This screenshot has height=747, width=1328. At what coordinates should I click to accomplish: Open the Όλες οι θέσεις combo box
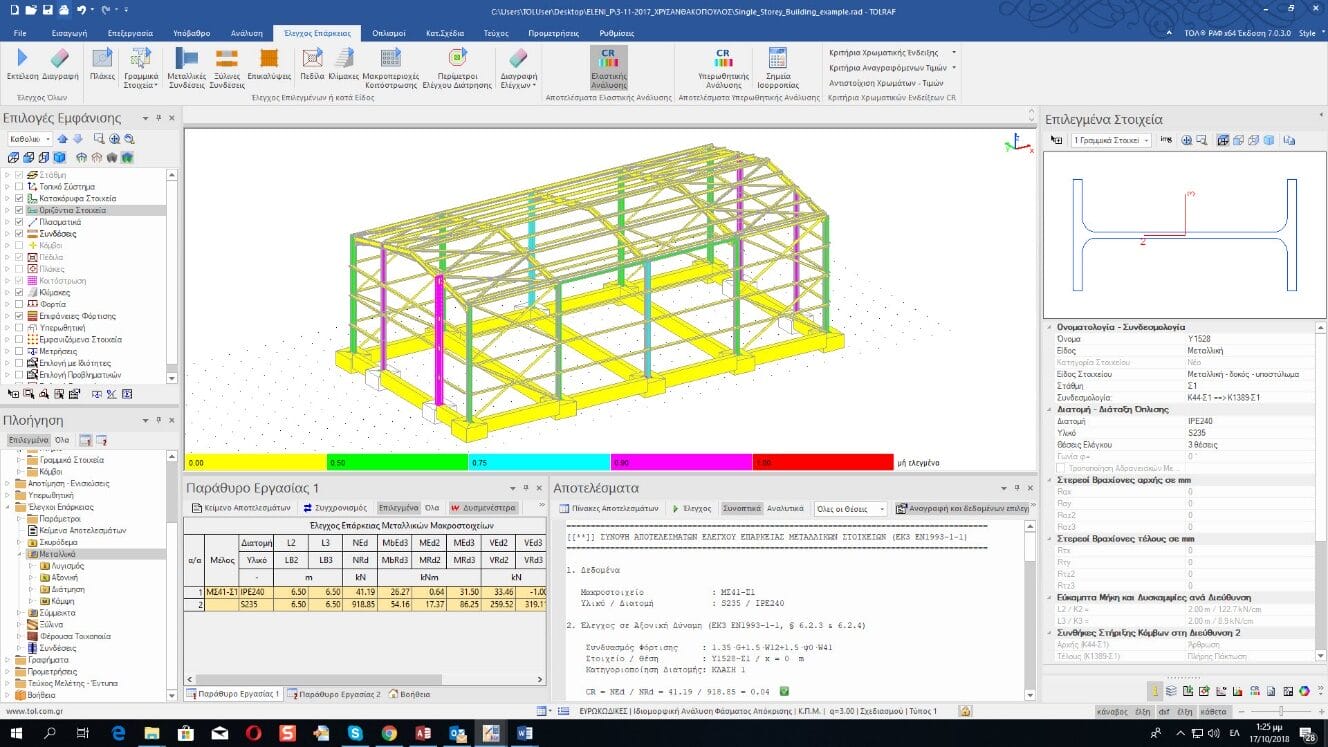click(x=849, y=508)
